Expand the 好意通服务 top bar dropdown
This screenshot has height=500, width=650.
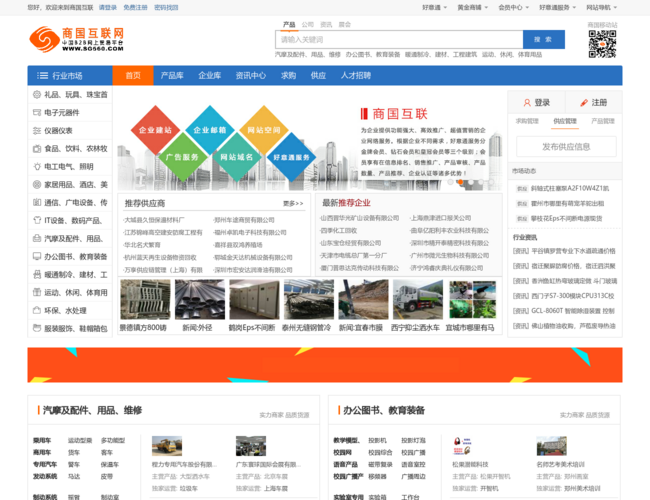coord(558,7)
